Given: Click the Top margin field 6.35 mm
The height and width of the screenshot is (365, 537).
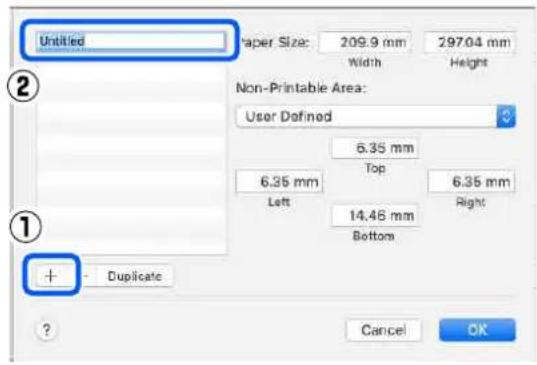Looking at the screenshot, I should [375, 148].
